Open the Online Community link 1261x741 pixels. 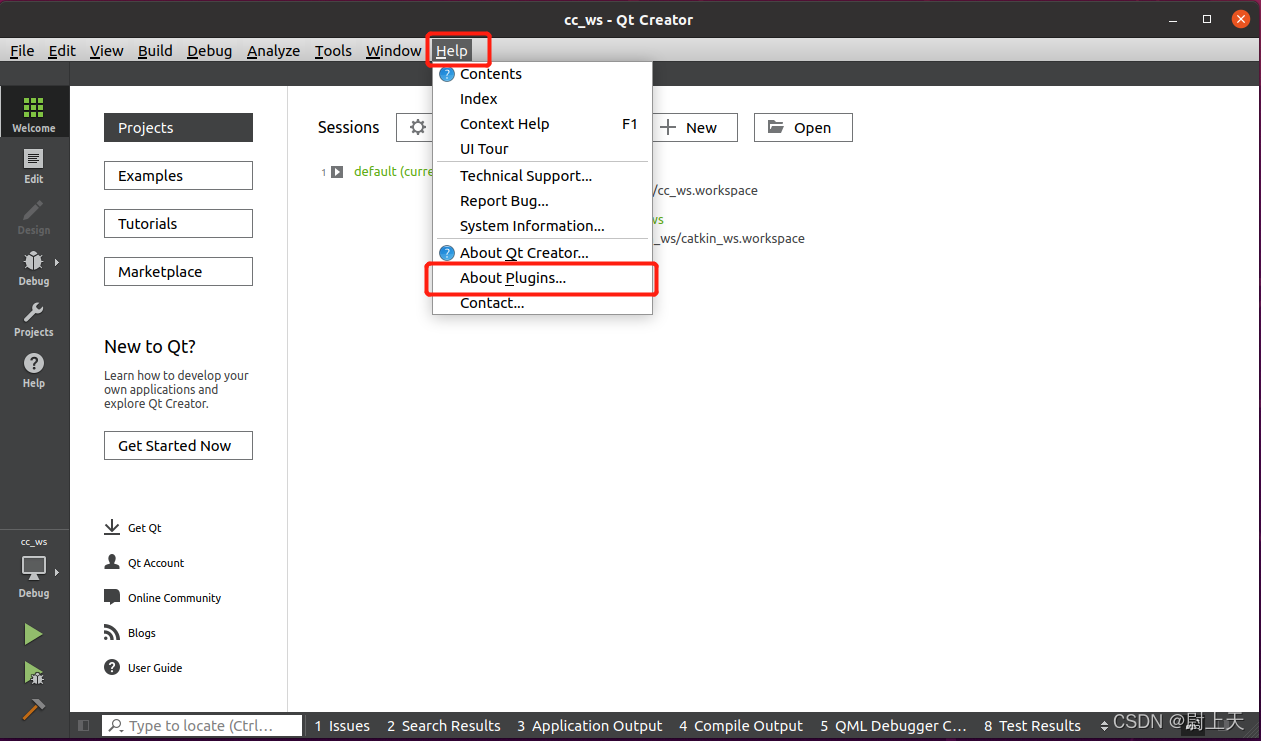[162, 598]
